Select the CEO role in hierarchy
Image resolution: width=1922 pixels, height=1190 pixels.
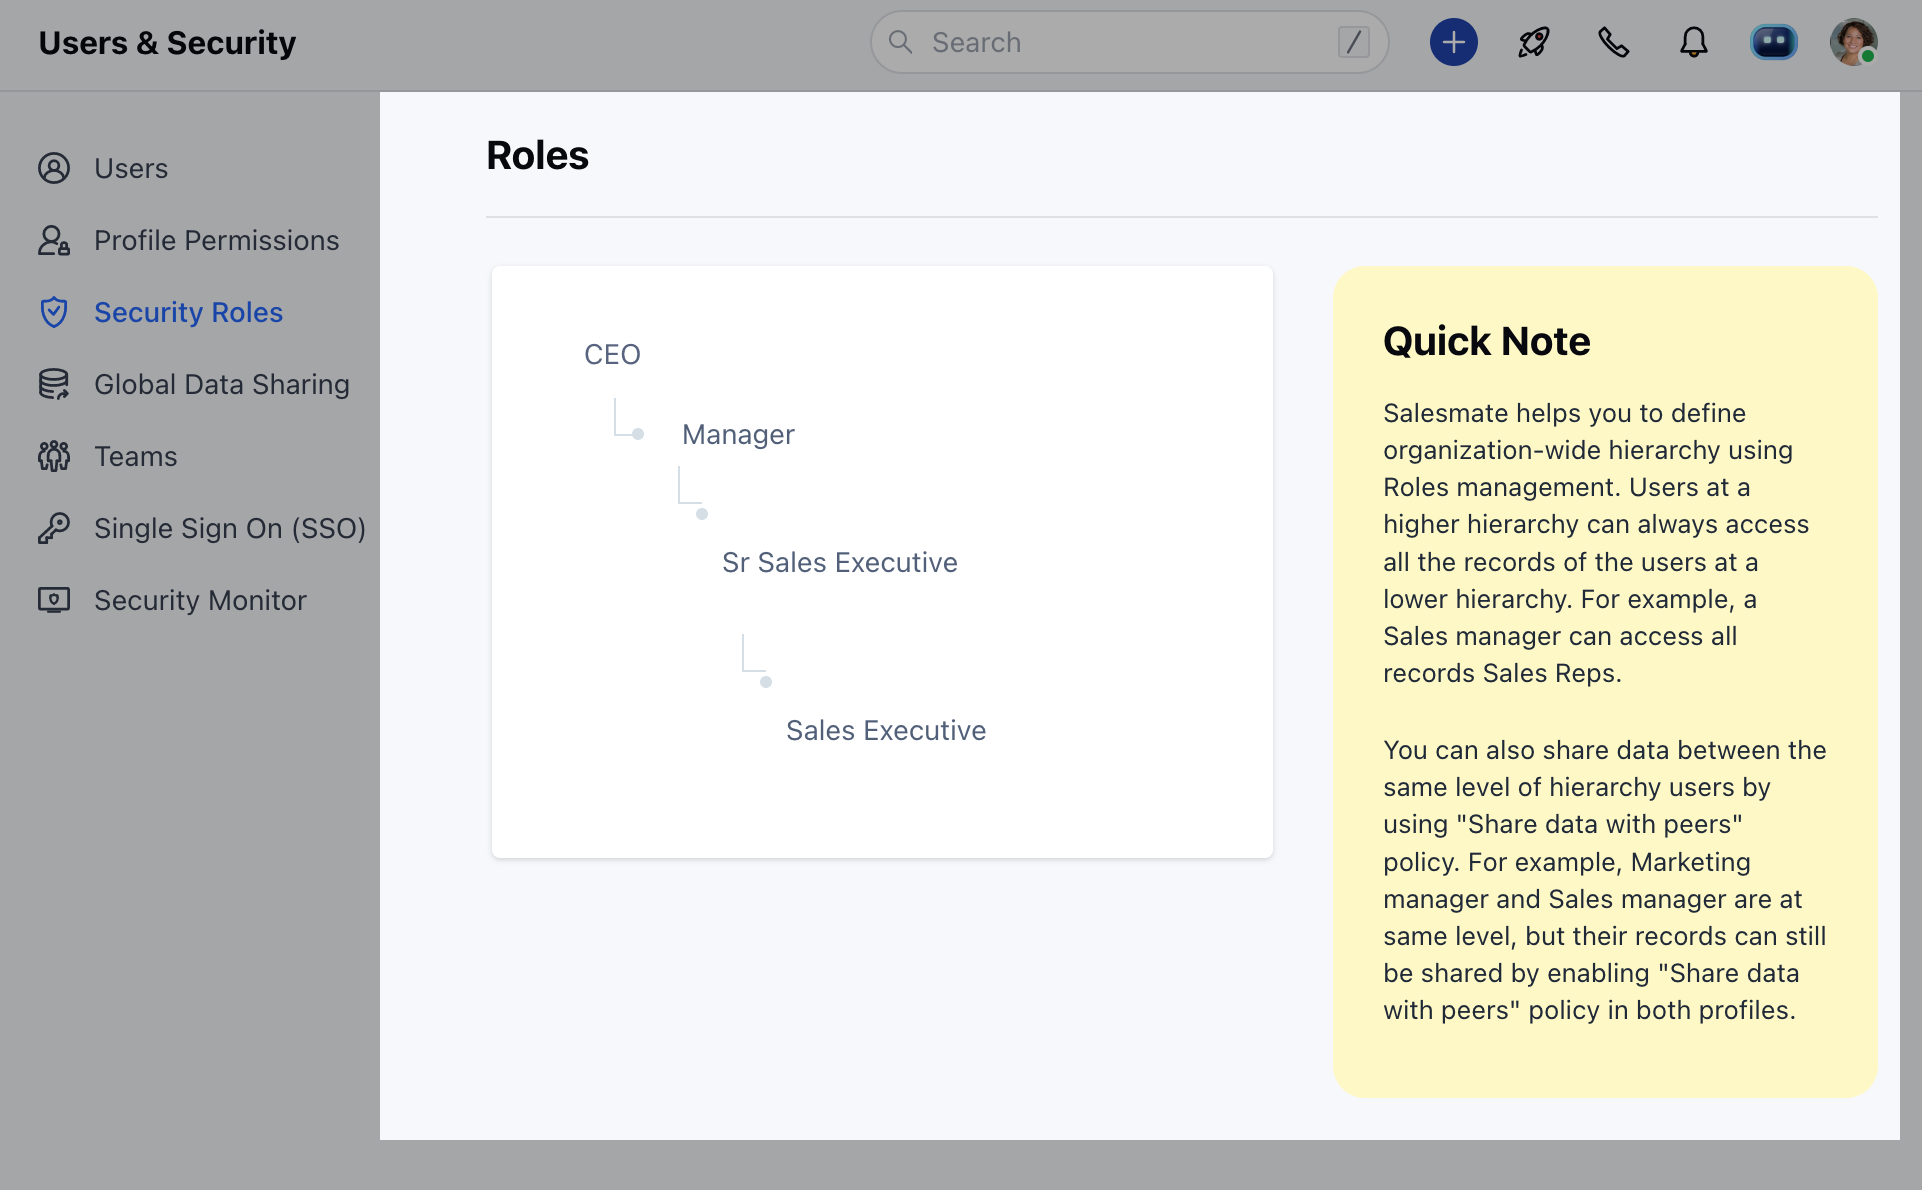(612, 354)
